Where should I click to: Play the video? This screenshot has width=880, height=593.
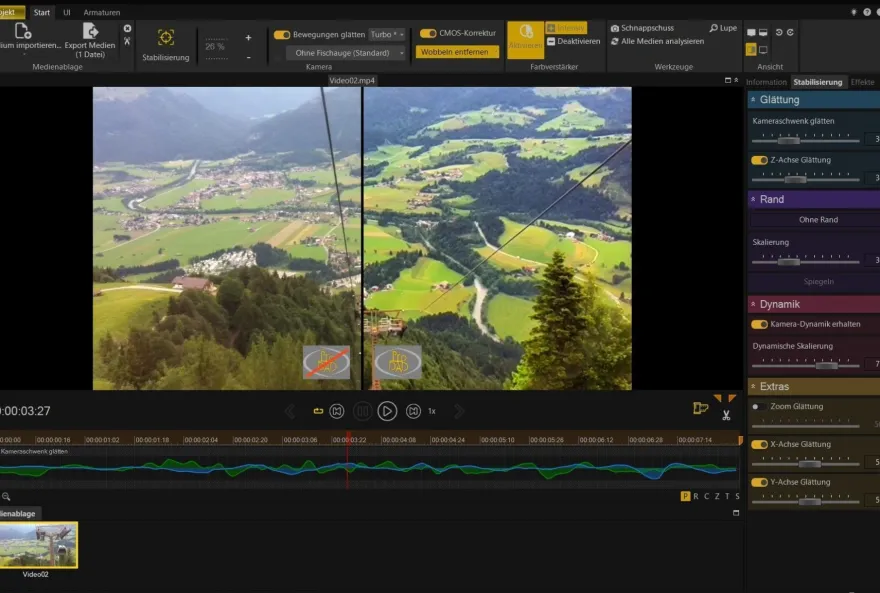click(x=387, y=411)
